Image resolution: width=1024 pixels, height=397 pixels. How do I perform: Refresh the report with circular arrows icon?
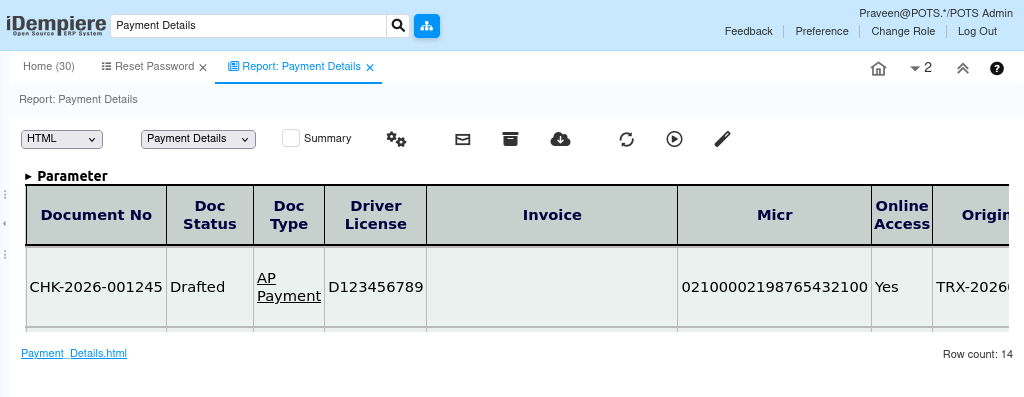626,139
